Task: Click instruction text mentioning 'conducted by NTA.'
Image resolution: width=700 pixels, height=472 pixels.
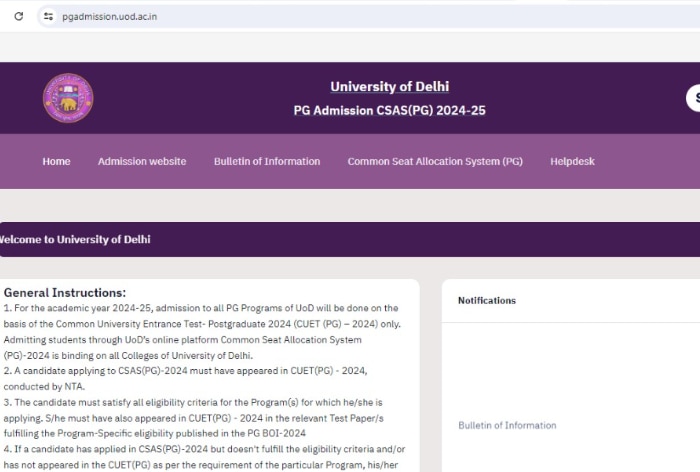Action: [x=44, y=386]
